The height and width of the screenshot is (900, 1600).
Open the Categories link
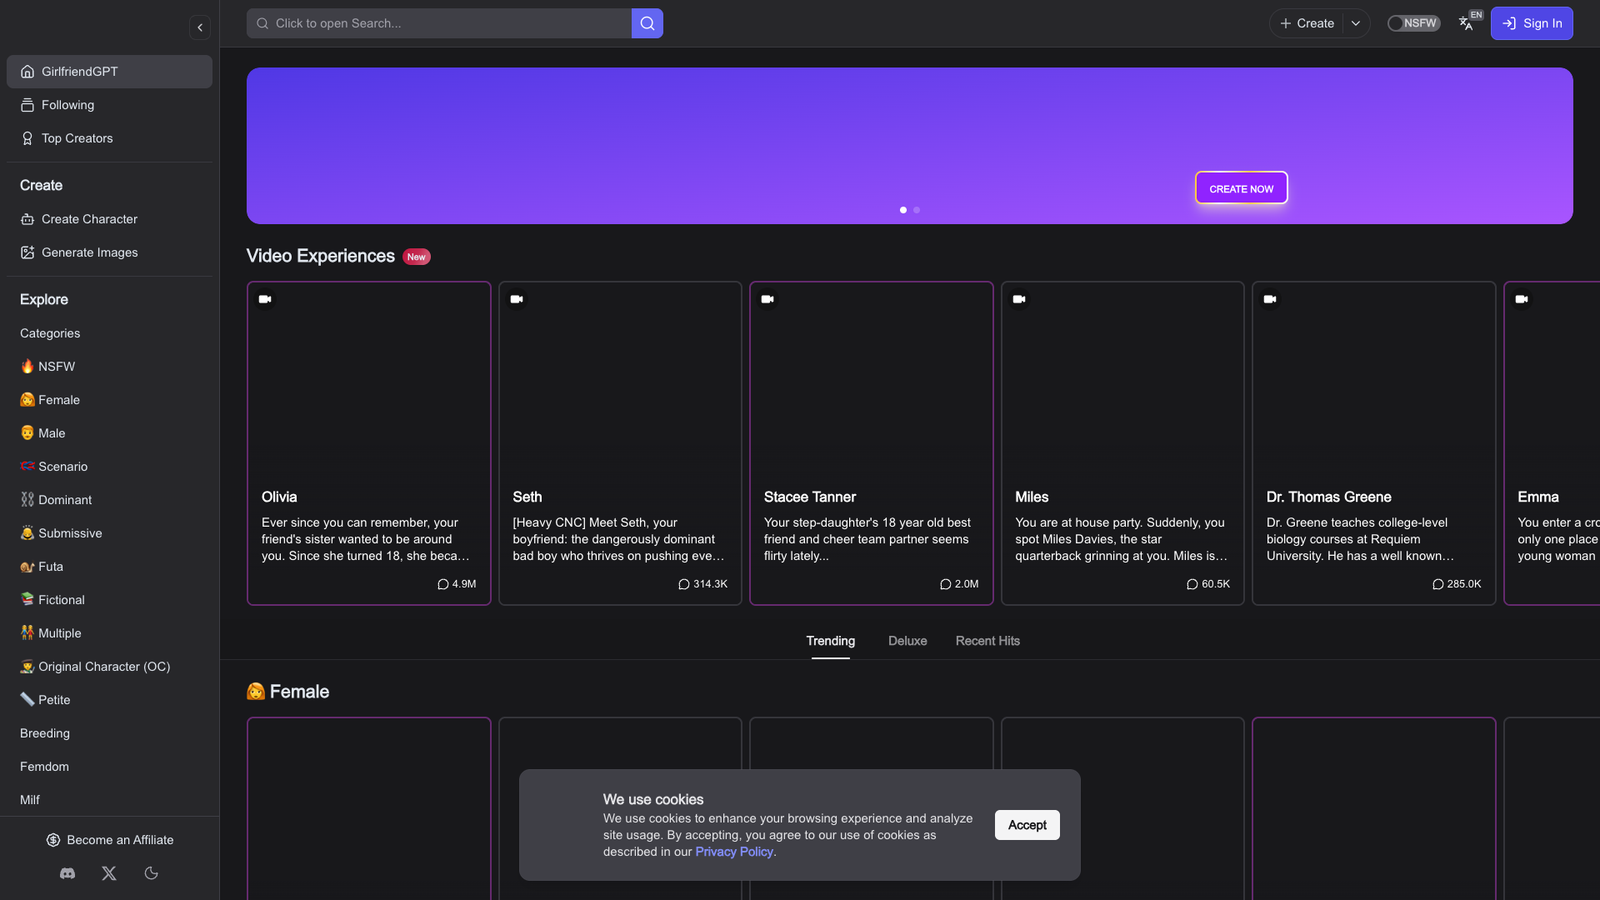pos(50,333)
